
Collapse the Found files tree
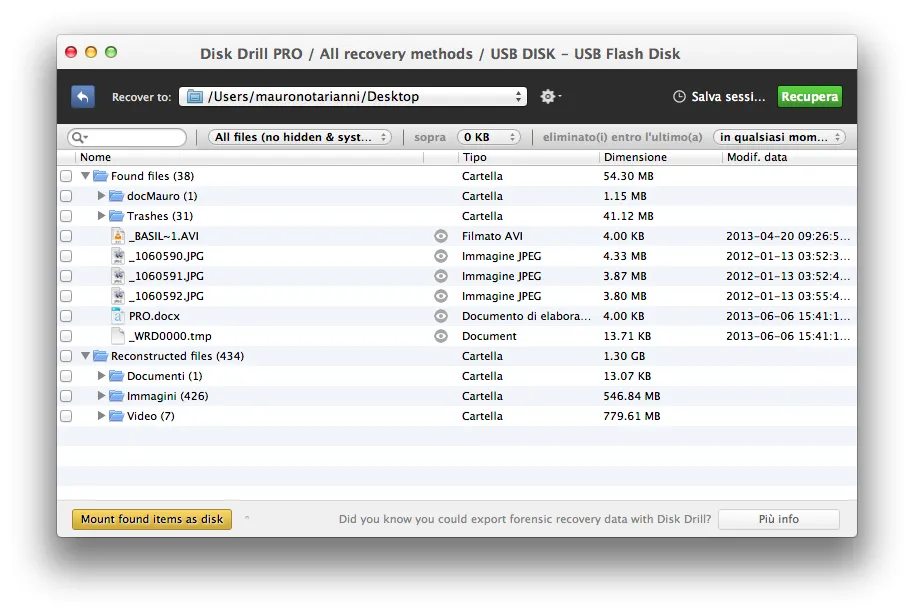pyautogui.click(x=84, y=176)
